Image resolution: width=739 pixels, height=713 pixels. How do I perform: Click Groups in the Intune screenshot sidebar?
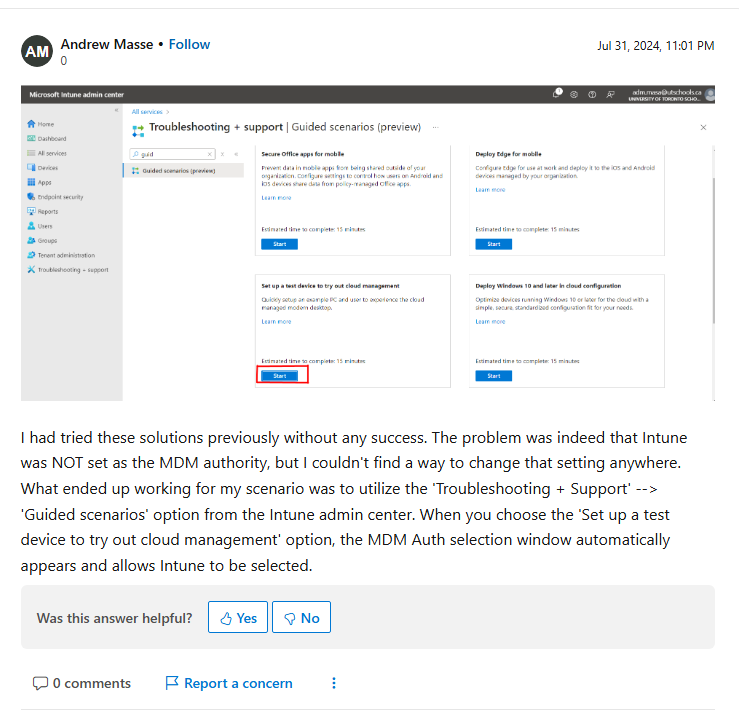[x=42, y=240]
